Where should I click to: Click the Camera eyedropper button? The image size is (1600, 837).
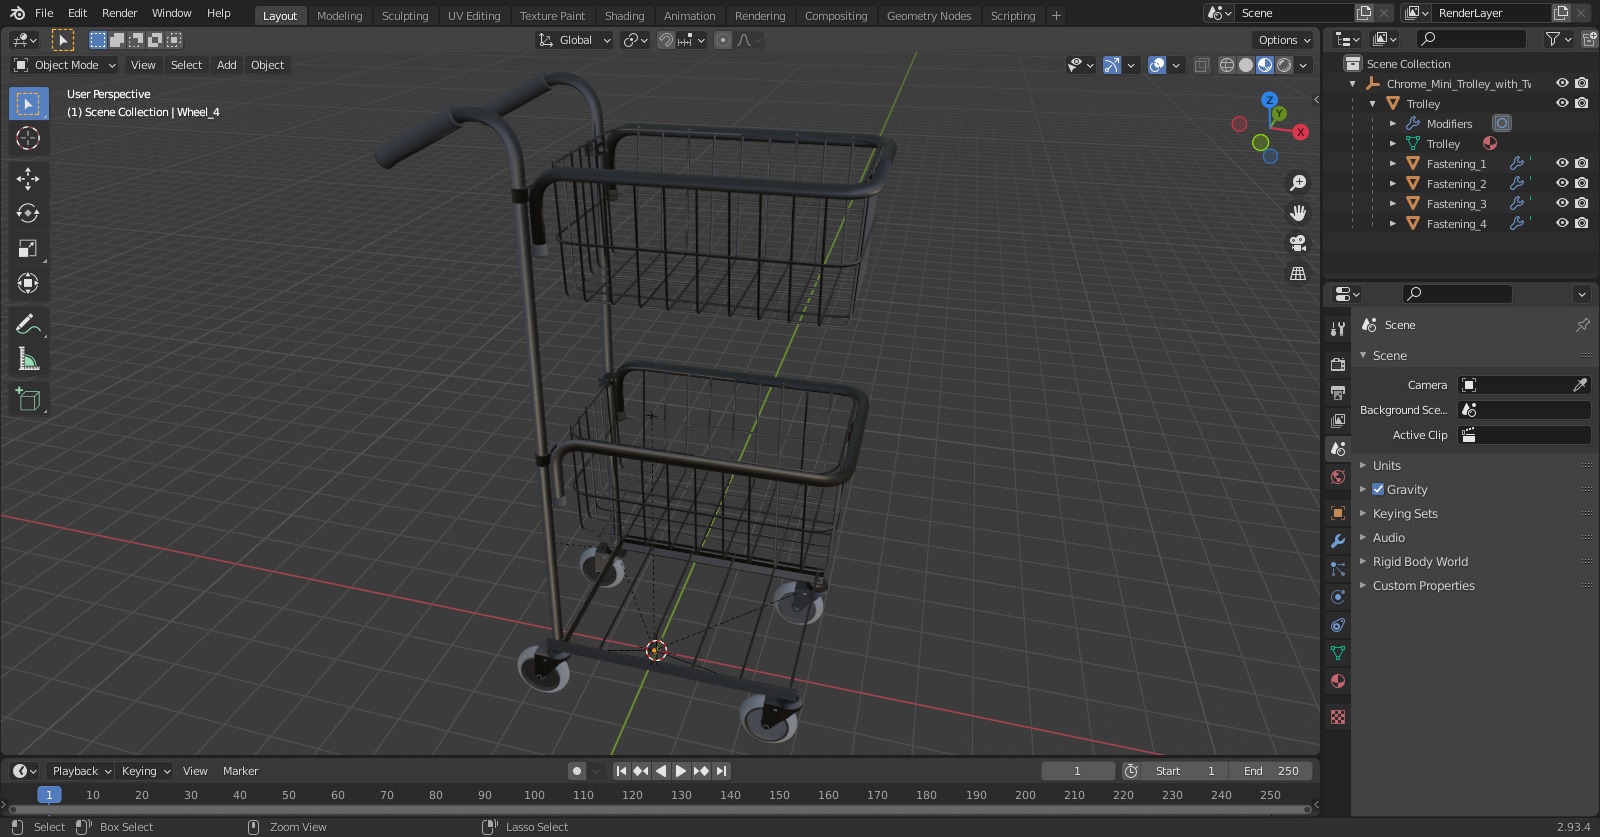coord(1580,385)
